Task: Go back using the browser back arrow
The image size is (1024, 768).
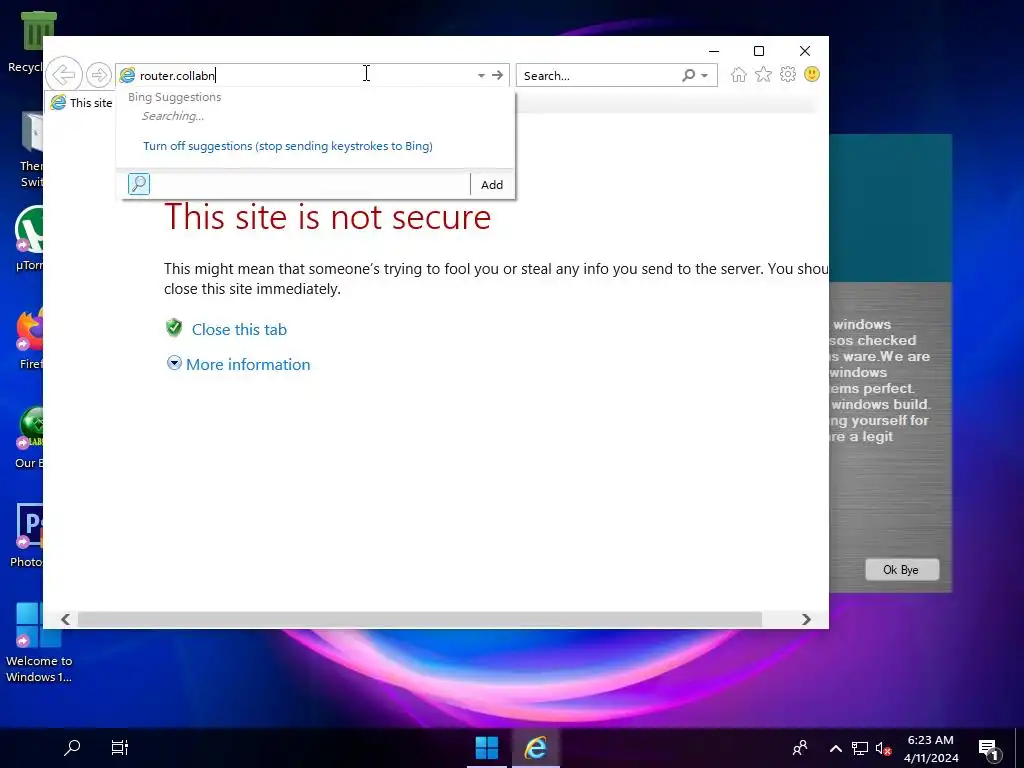Action: pyautogui.click(x=64, y=74)
